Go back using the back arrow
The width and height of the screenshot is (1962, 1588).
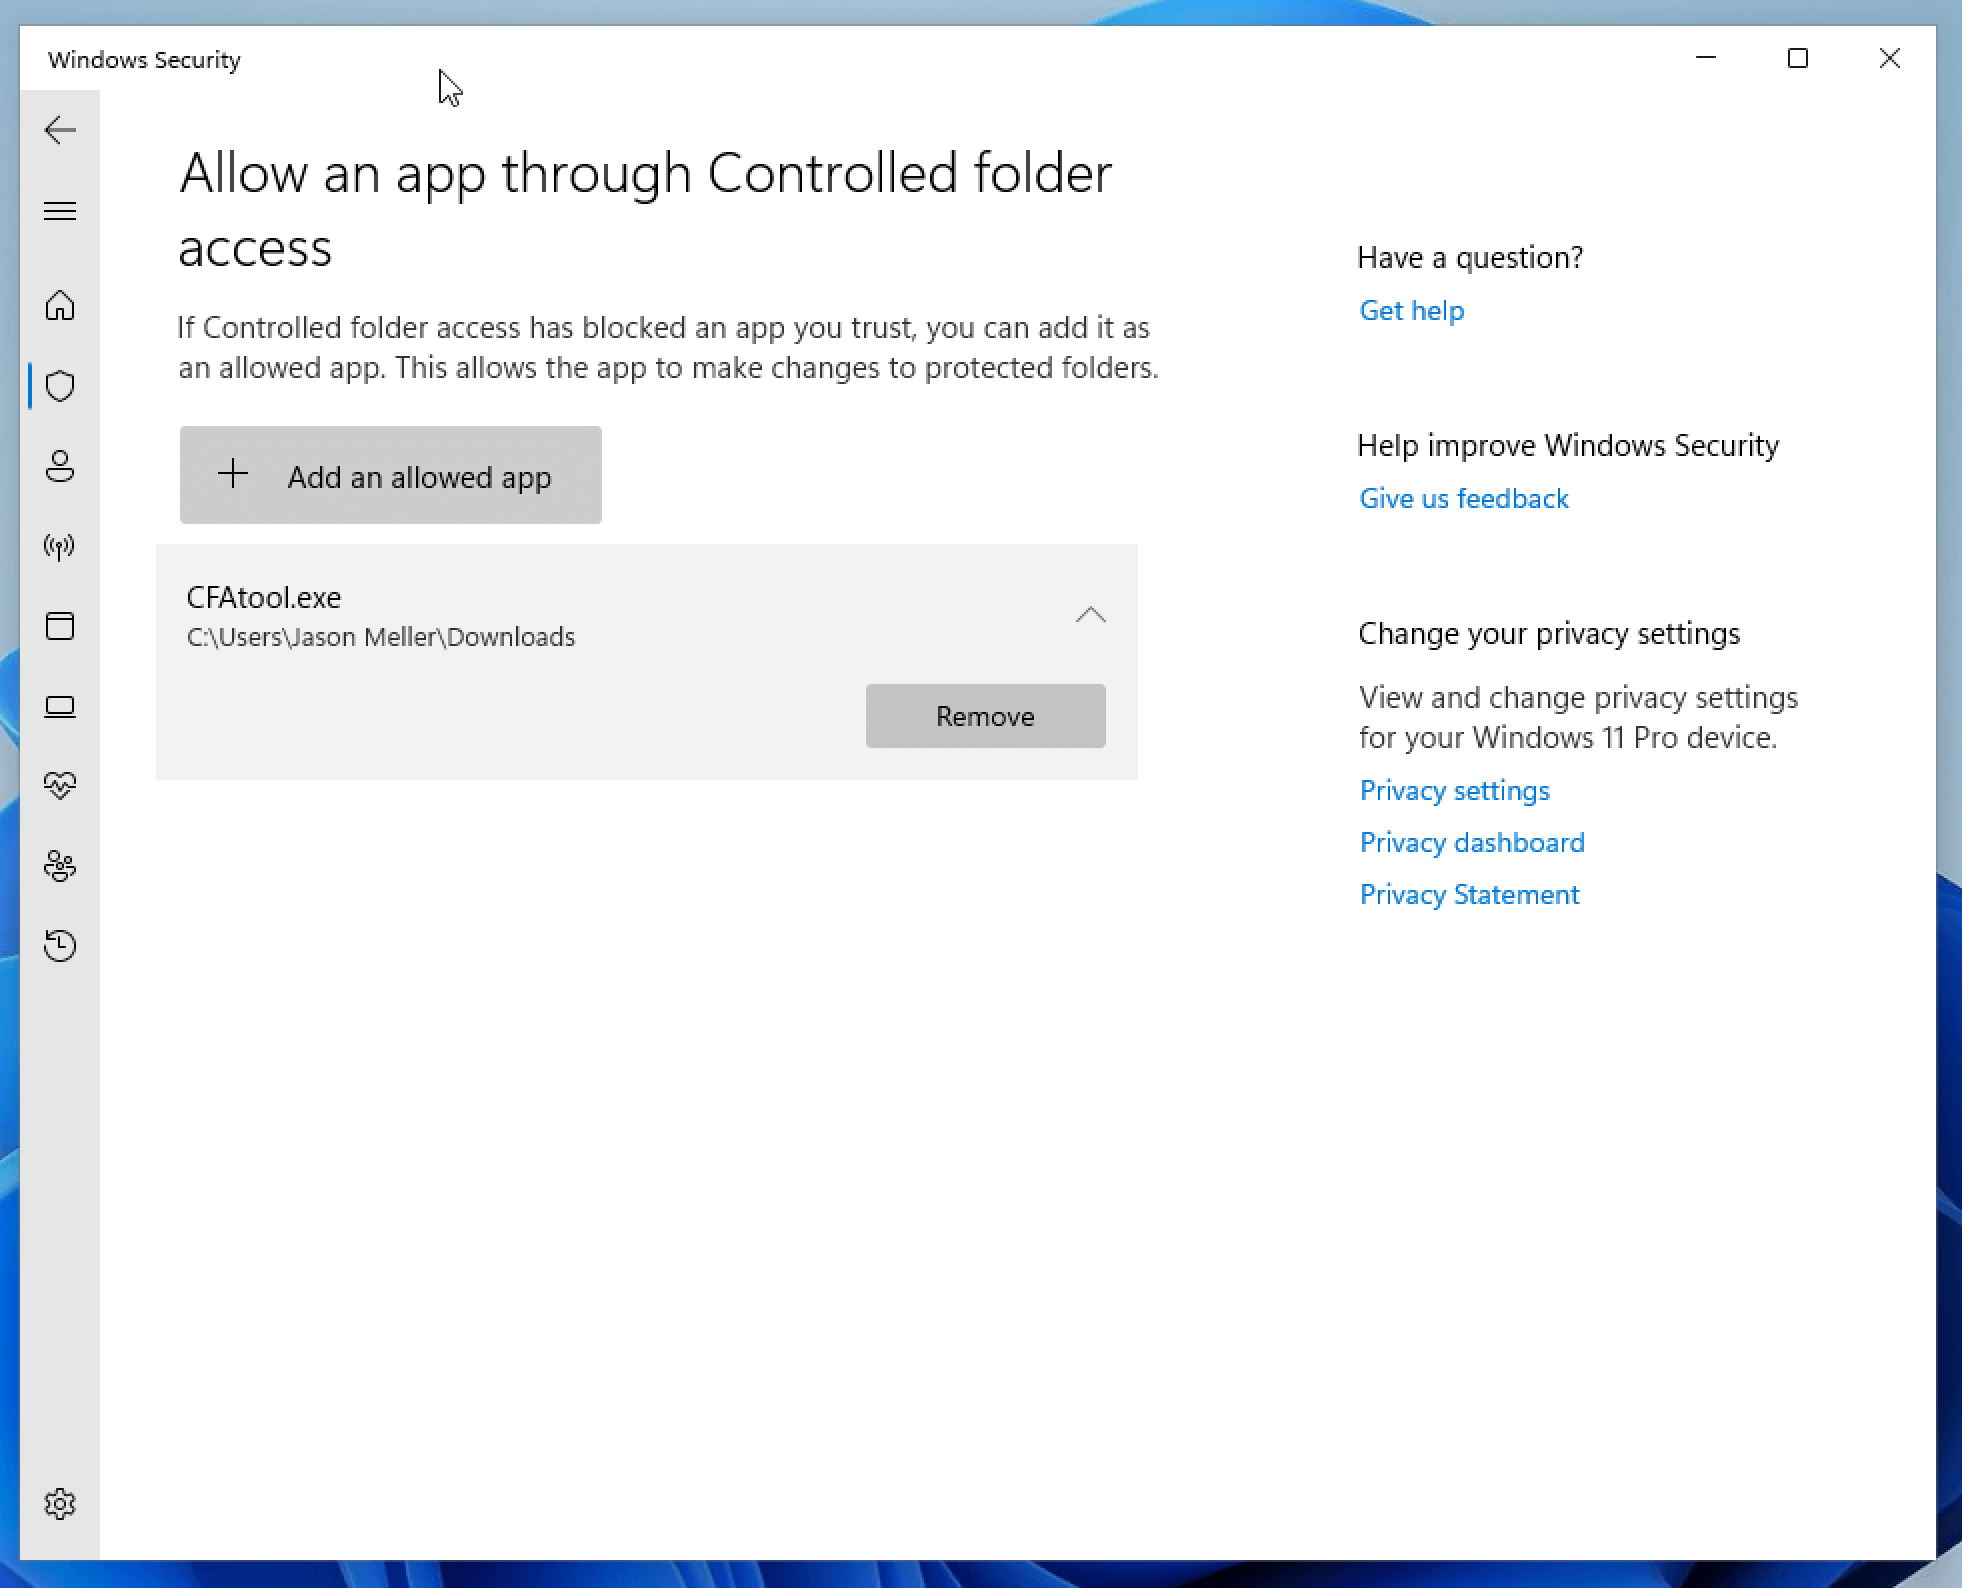click(x=60, y=130)
